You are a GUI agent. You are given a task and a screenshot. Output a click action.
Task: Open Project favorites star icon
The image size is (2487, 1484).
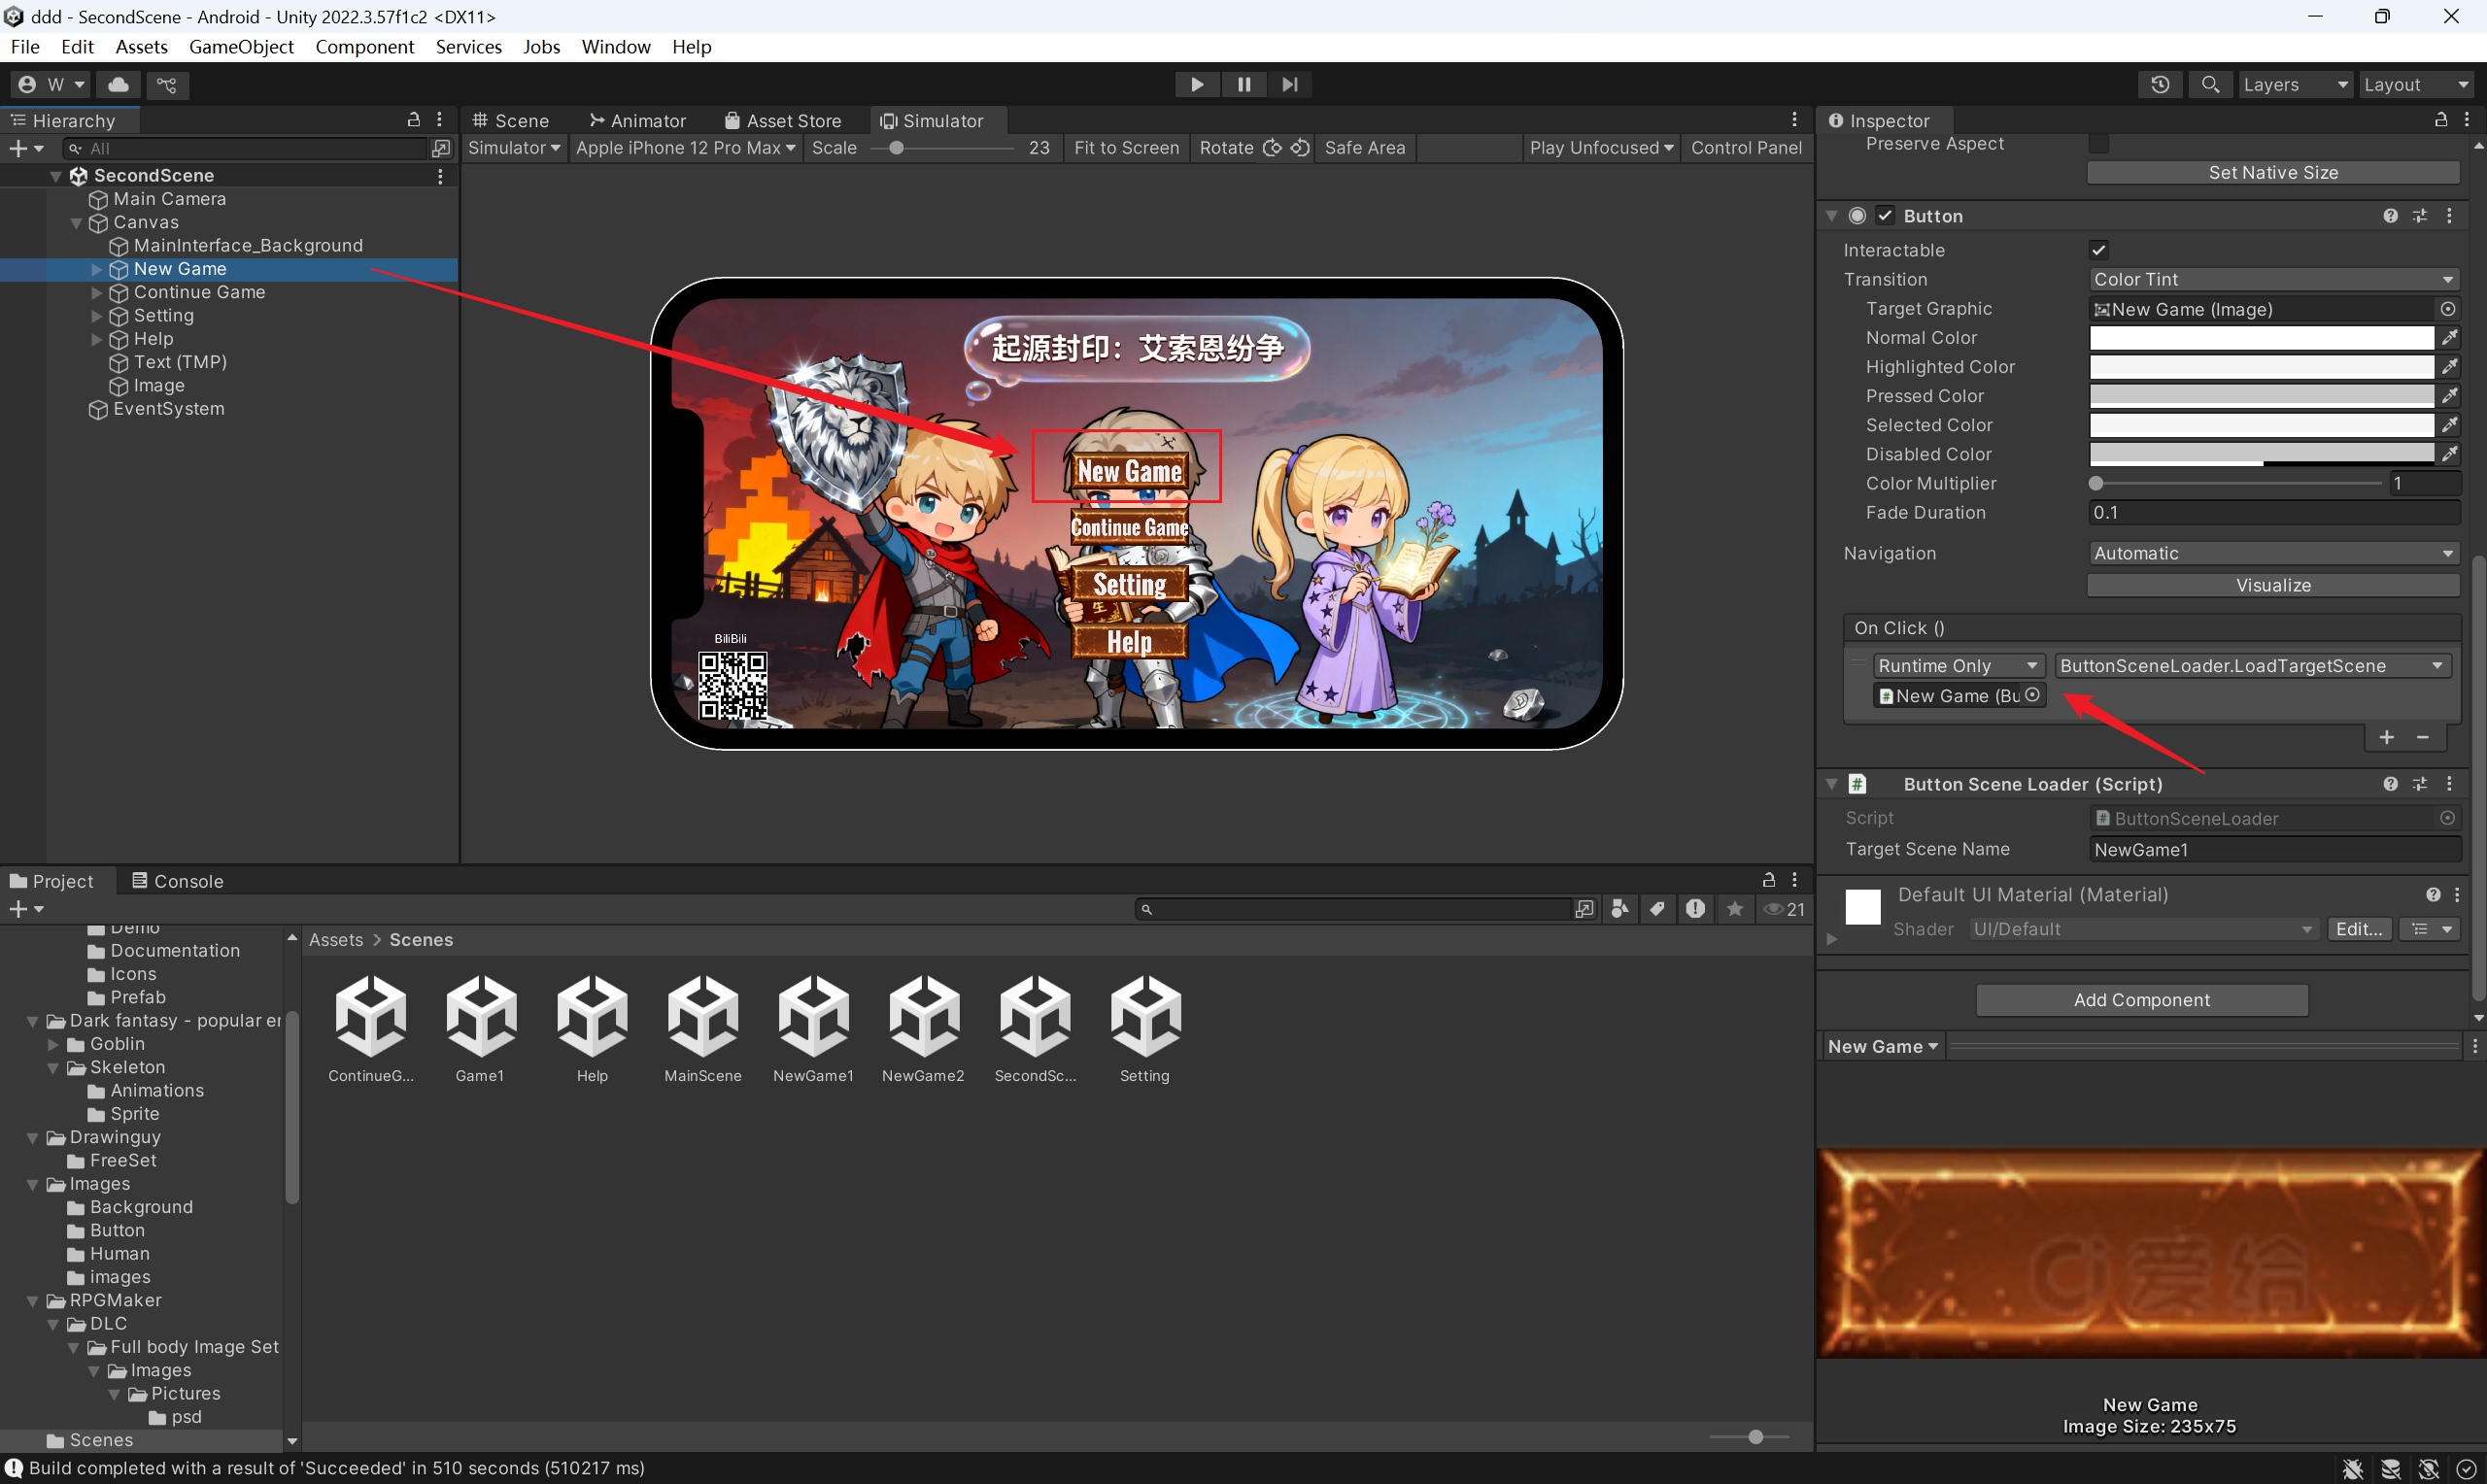tap(1735, 909)
